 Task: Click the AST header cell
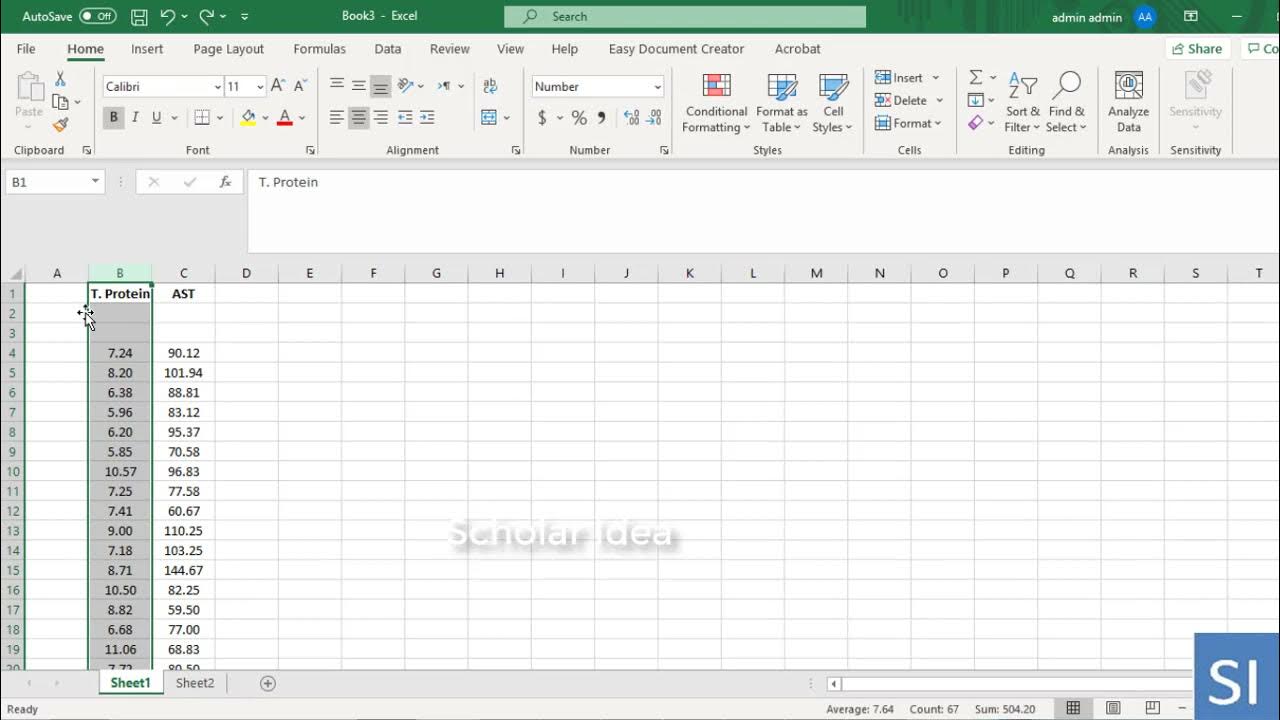(x=184, y=294)
